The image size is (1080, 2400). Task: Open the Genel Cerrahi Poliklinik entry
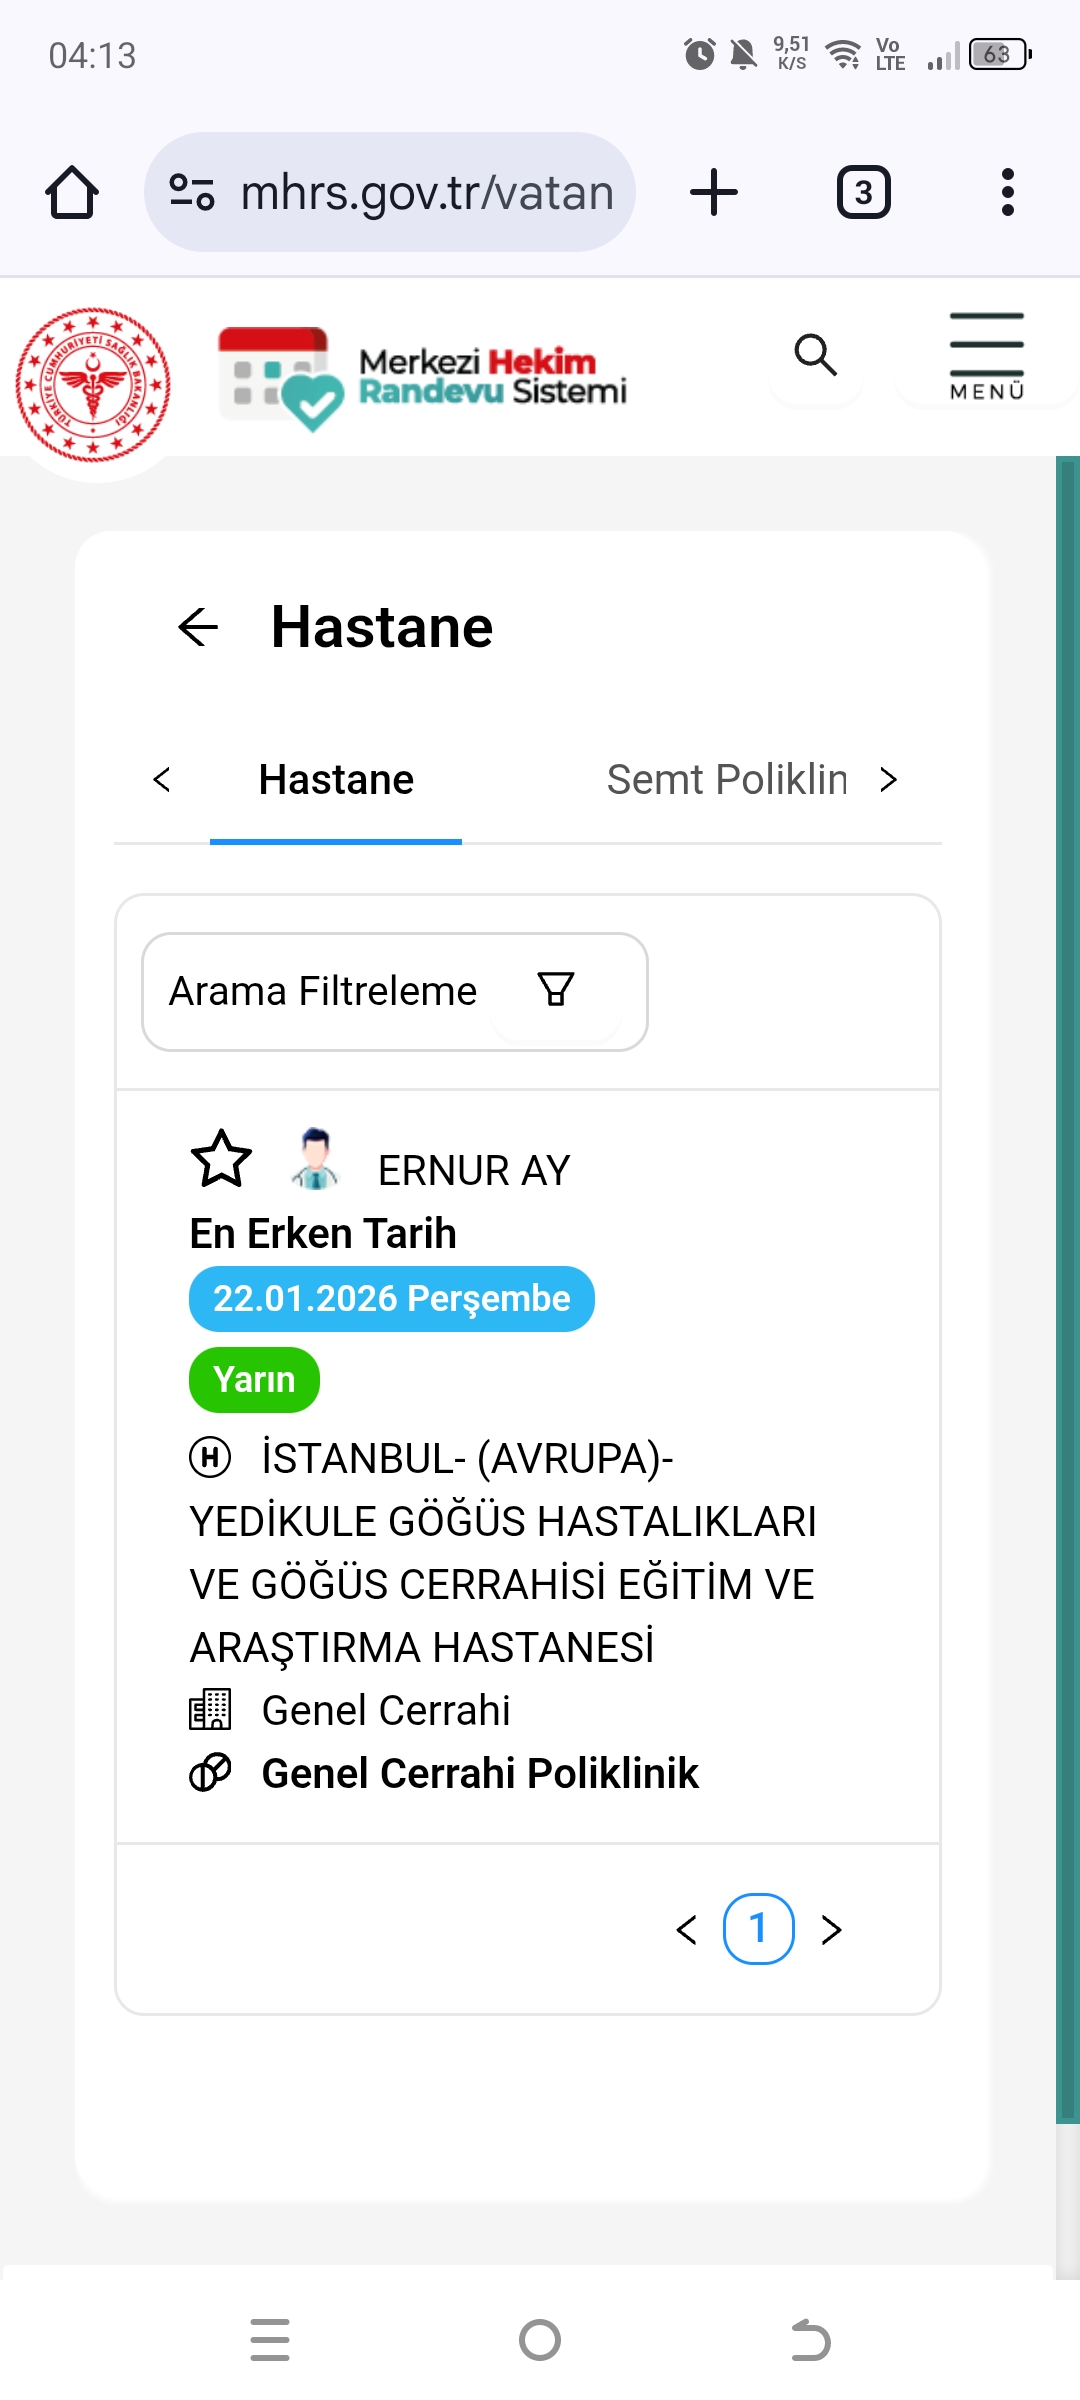[480, 1773]
